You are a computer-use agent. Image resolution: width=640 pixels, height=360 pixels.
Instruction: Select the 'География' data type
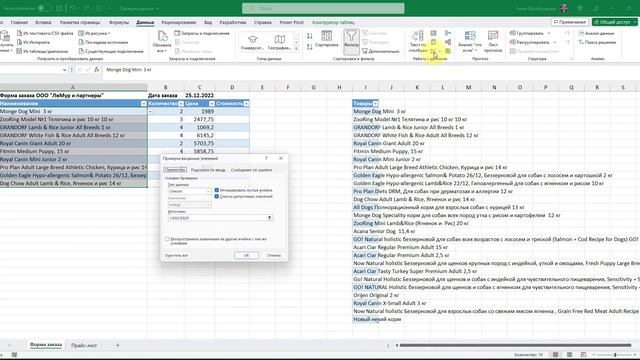280,42
